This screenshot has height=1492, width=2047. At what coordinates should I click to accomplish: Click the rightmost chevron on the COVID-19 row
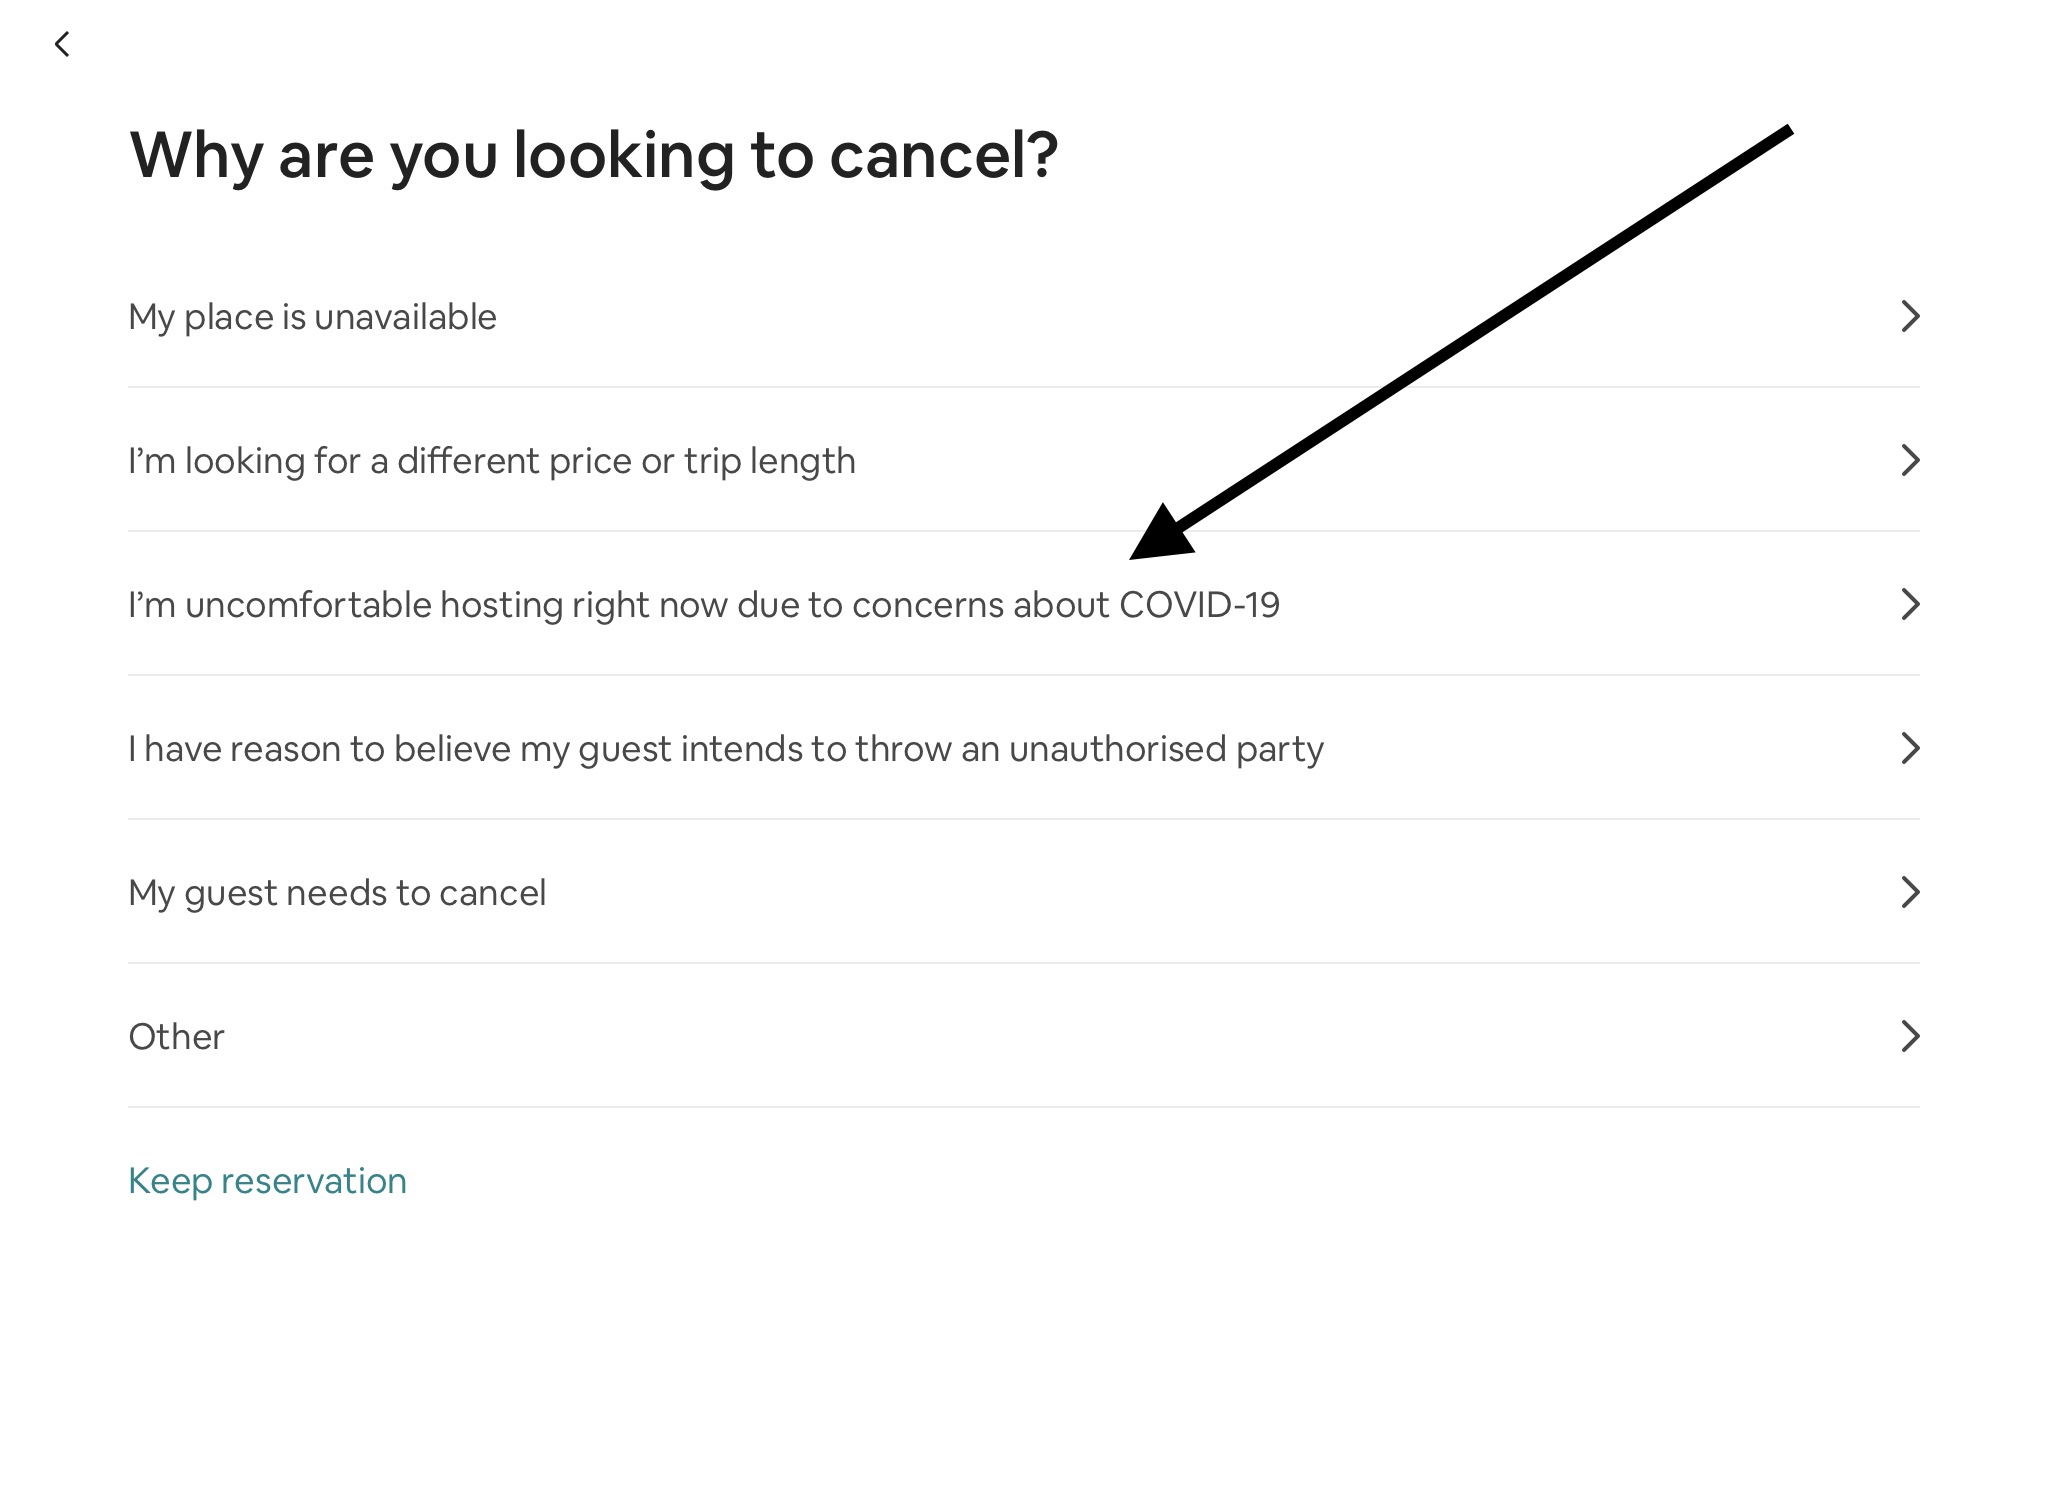tap(1910, 604)
